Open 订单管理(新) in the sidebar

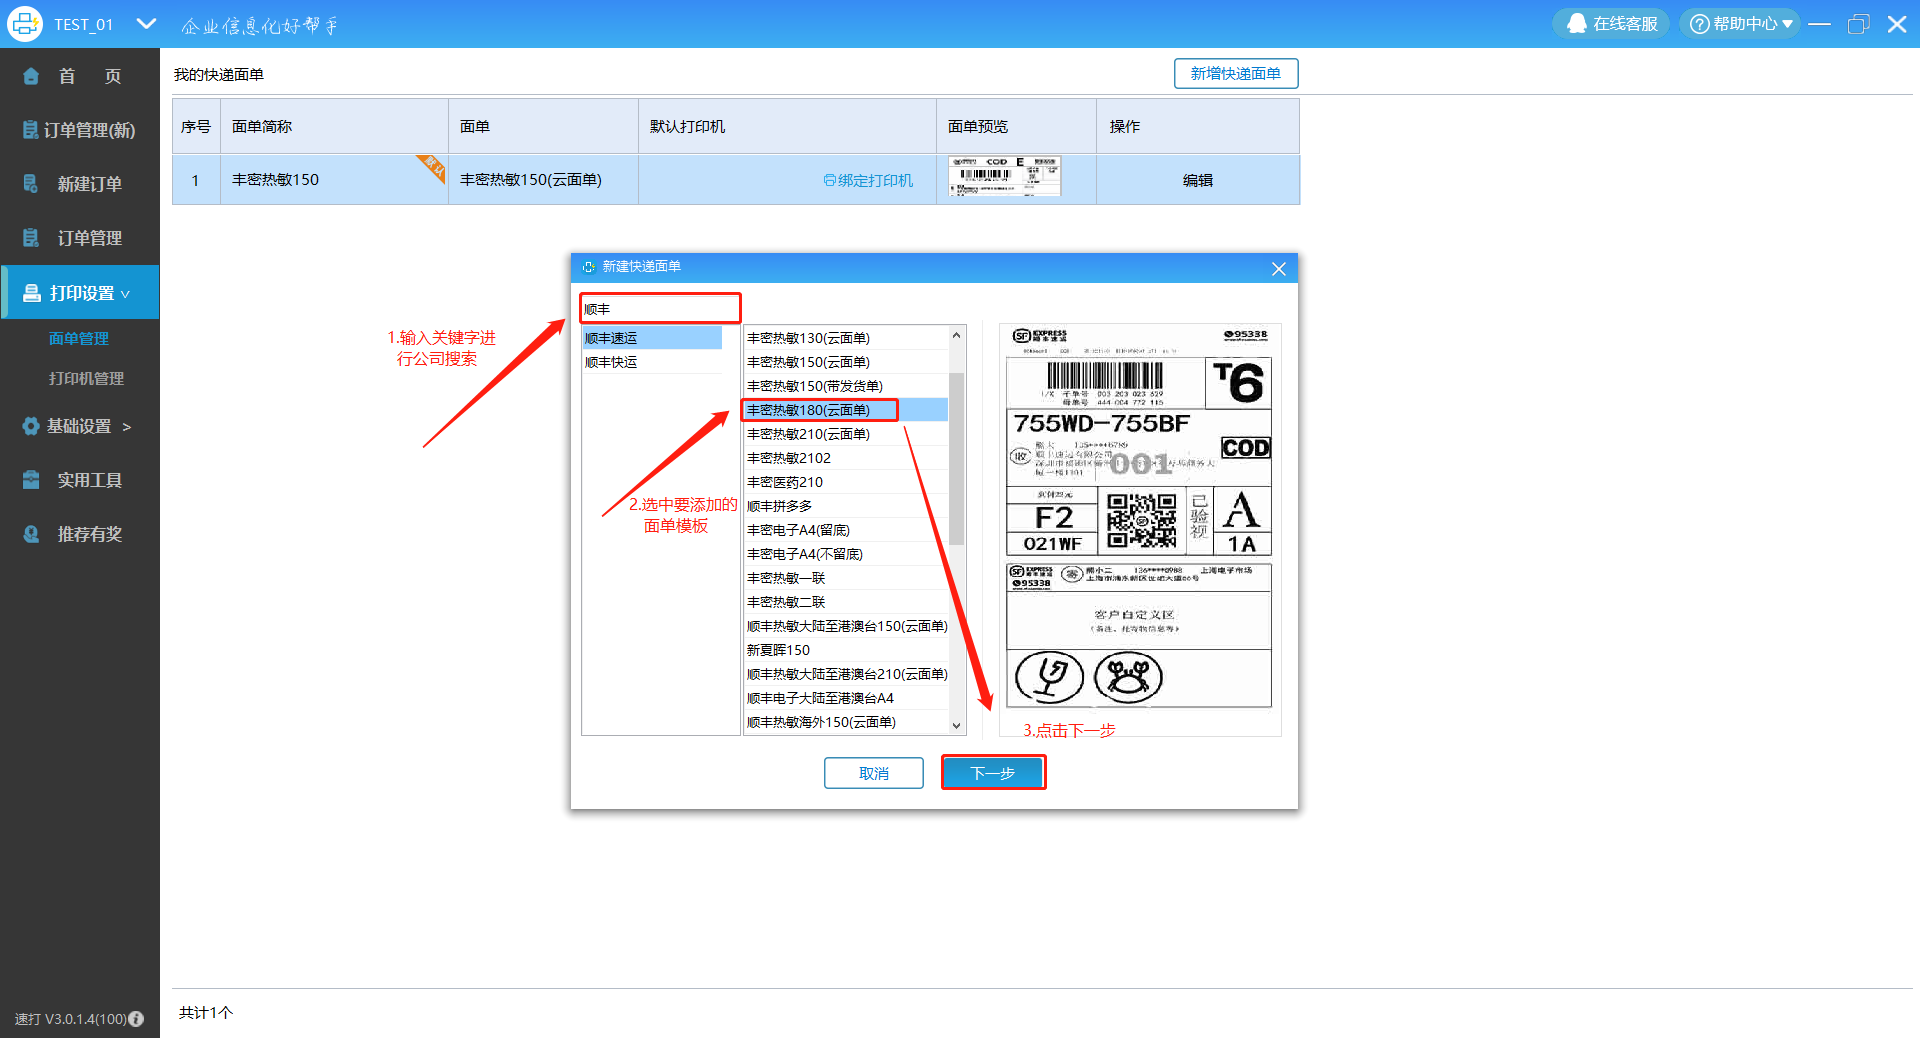pos(80,130)
